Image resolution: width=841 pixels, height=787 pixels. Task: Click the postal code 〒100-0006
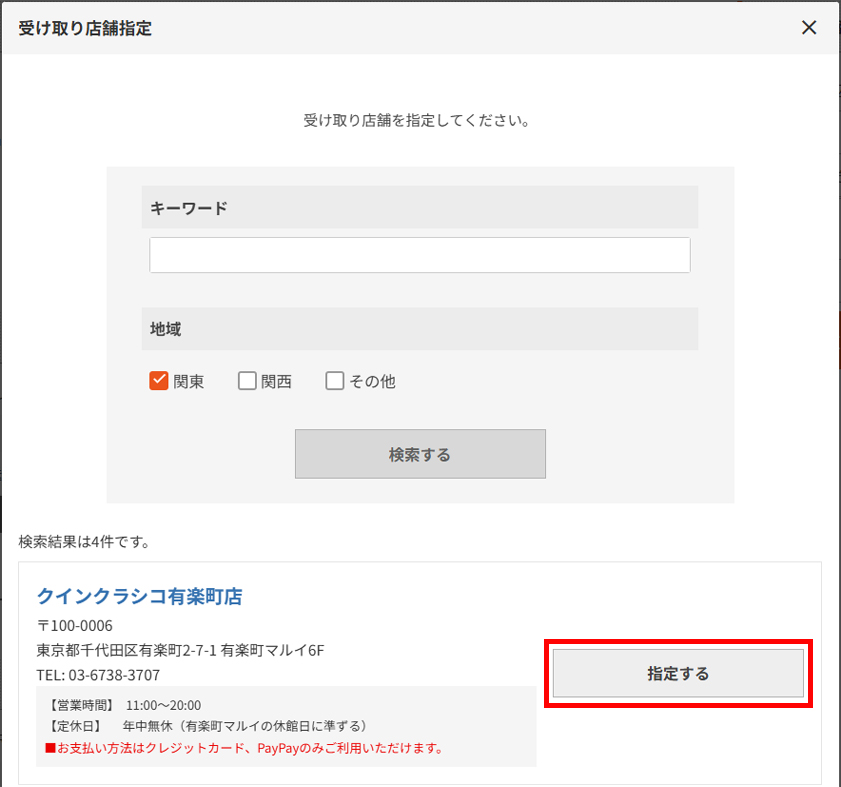click(x=72, y=624)
